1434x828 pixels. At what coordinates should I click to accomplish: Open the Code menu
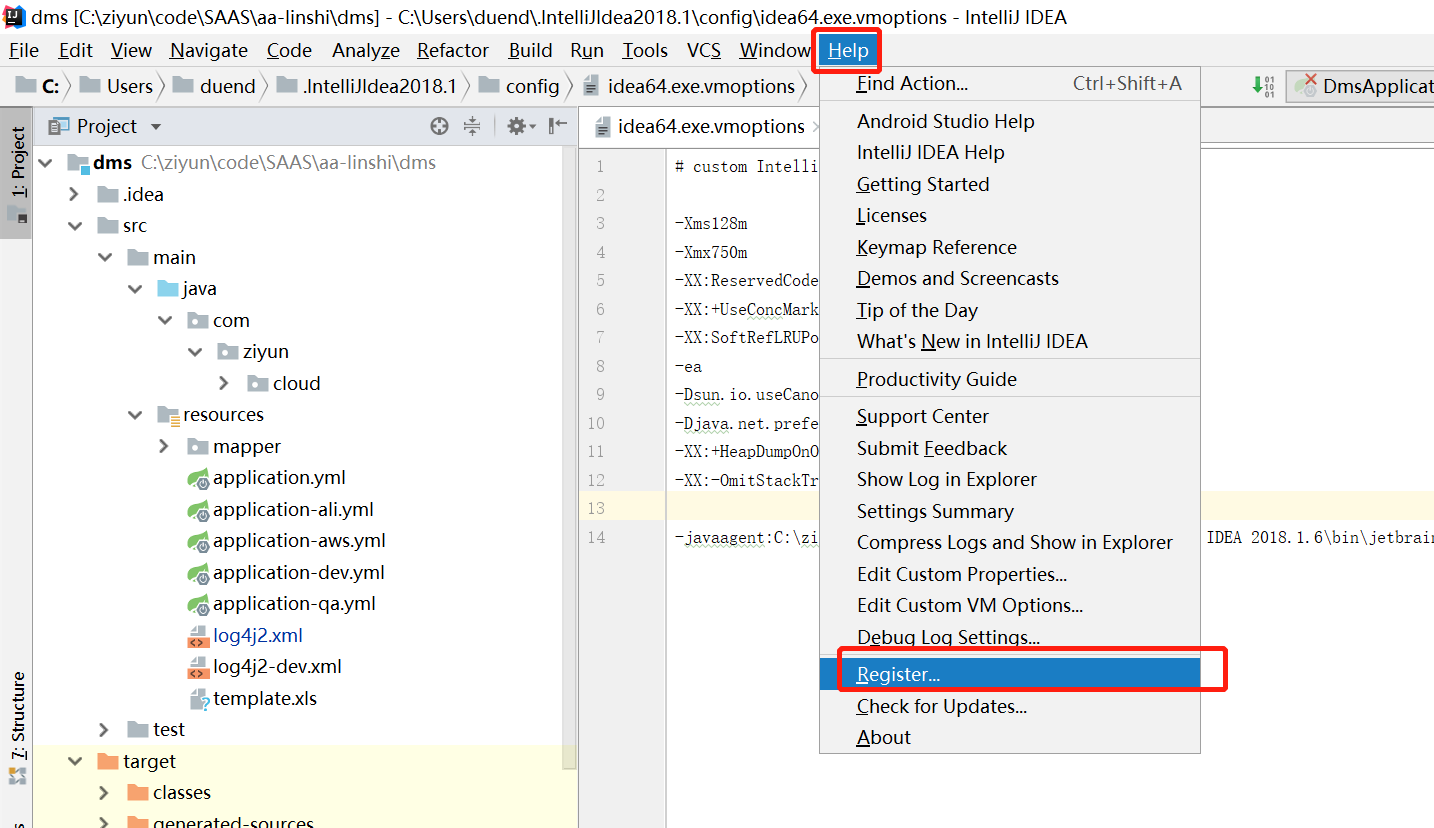coord(289,50)
